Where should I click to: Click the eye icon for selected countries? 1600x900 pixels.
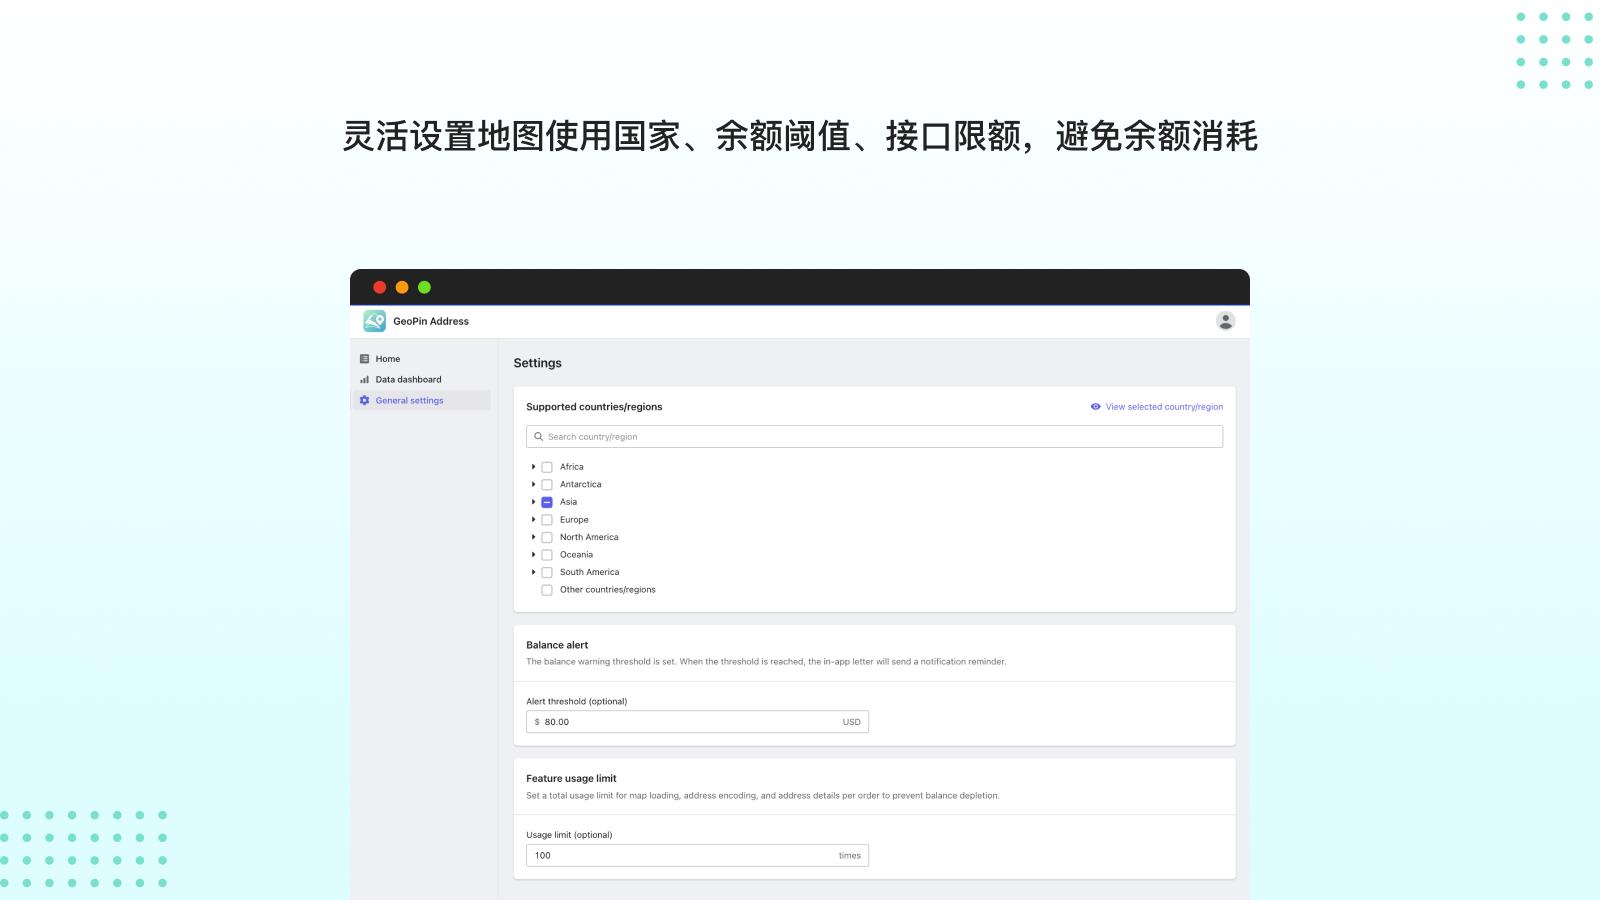coord(1096,407)
